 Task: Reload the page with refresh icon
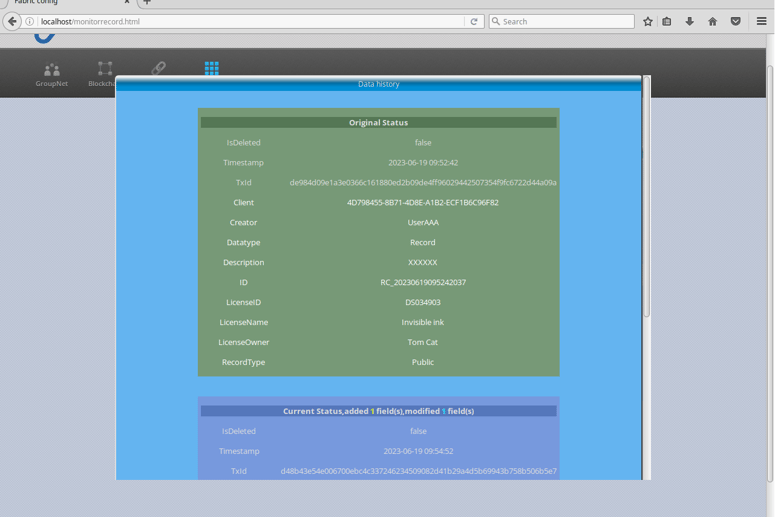[x=474, y=21]
